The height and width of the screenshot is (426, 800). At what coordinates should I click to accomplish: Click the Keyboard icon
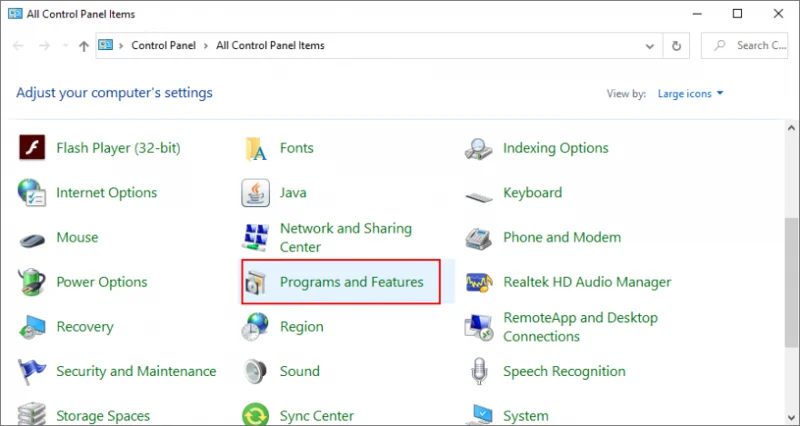point(479,196)
